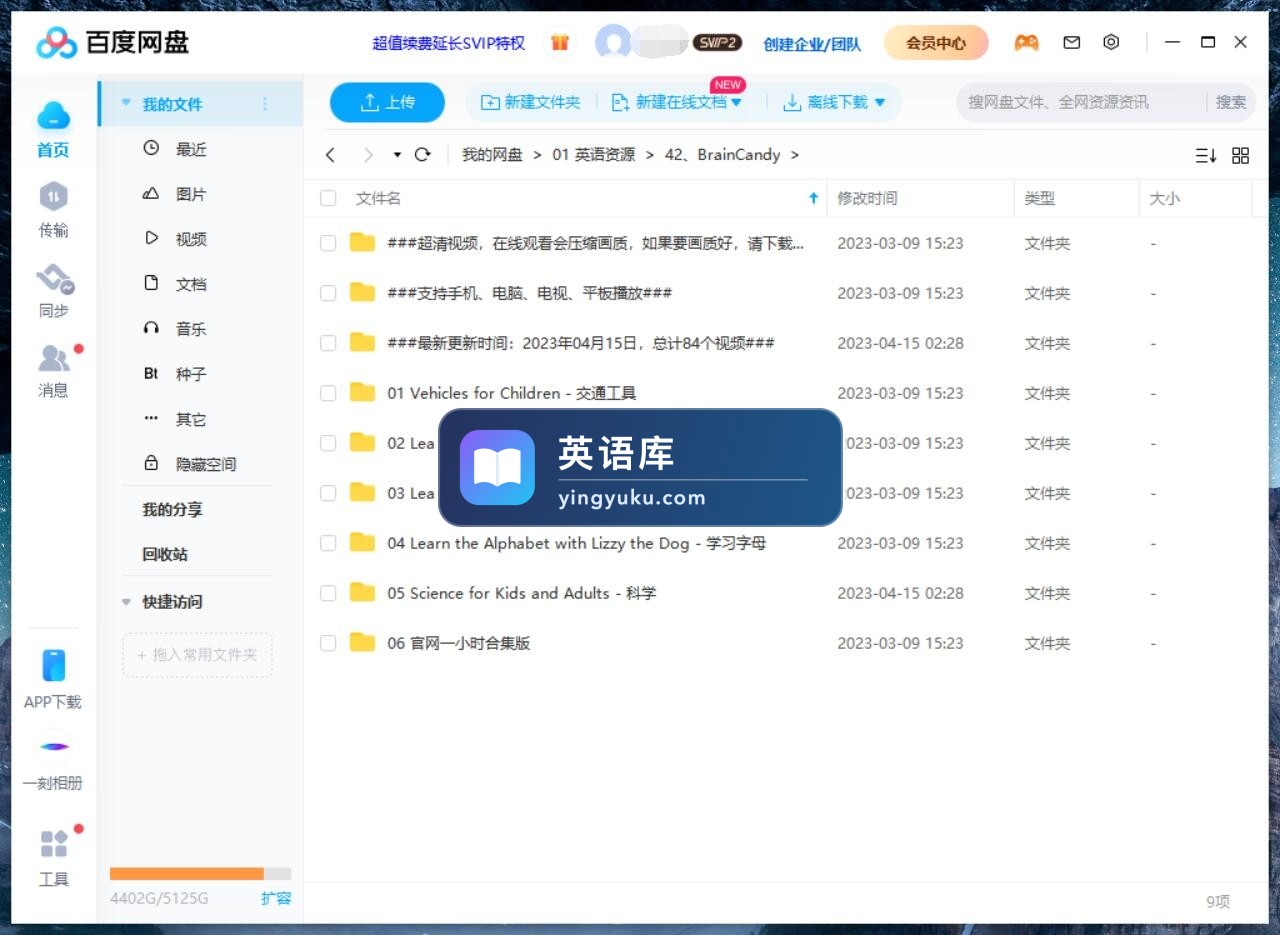Viewport: 1280px width, 935px height.
Task: Click the sort arrow in 文件名 column
Action: 813,198
